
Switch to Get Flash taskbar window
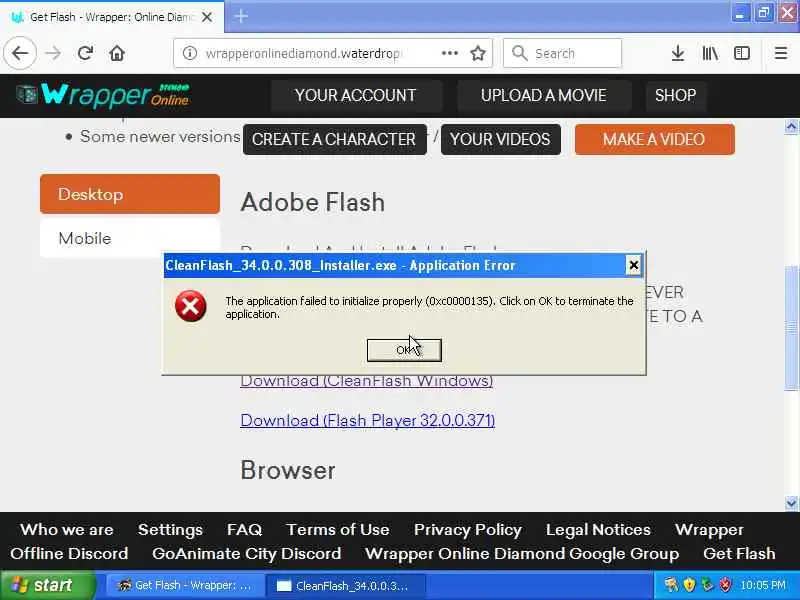tap(185, 586)
